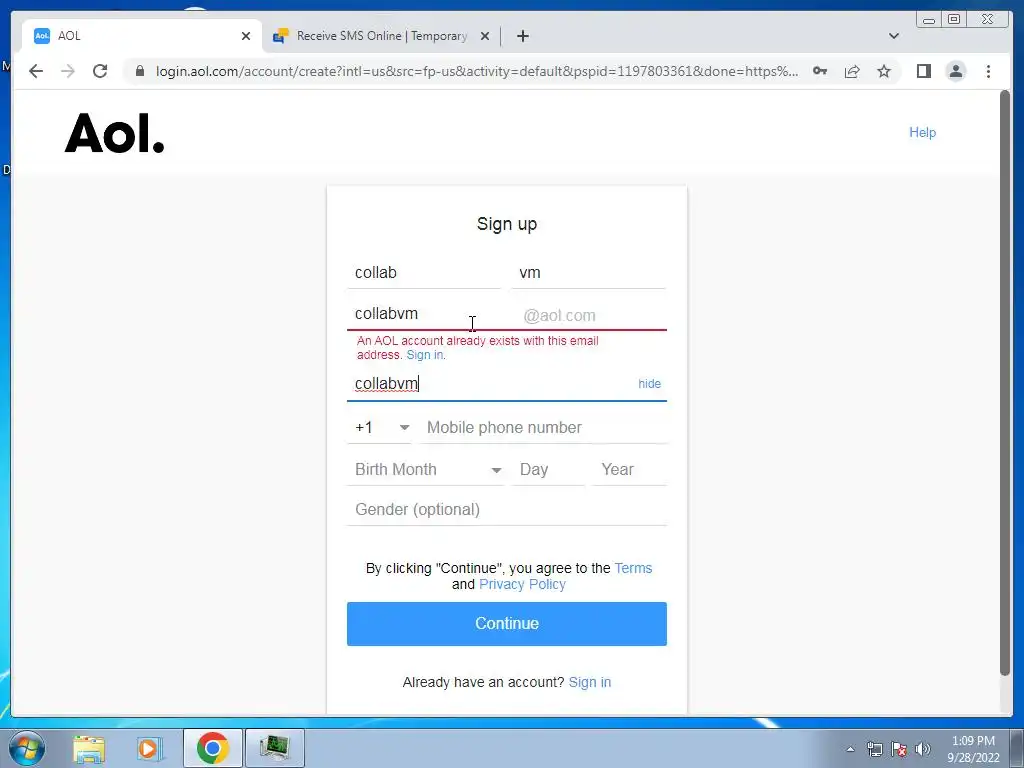The image size is (1024, 768).
Task: Open the Help link
Action: click(922, 133)
